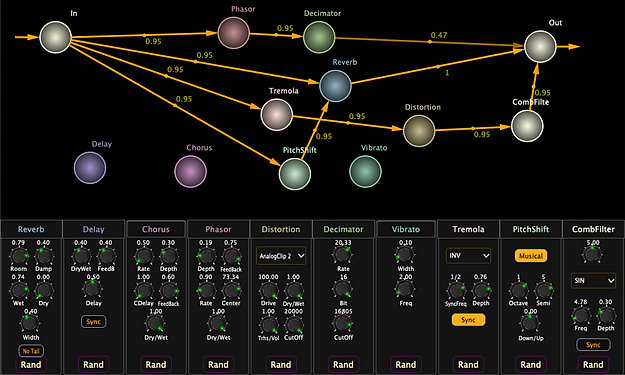Click Rand under the Chorus module

coord(156,365)
